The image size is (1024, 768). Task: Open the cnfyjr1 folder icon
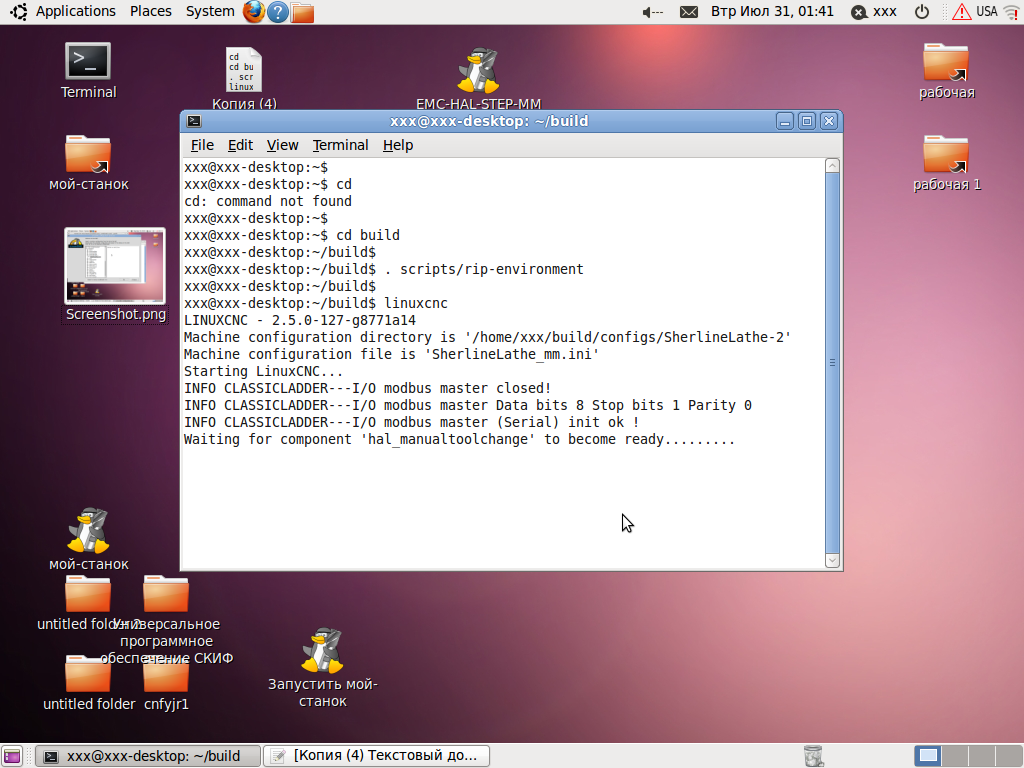tap(166, 677)
